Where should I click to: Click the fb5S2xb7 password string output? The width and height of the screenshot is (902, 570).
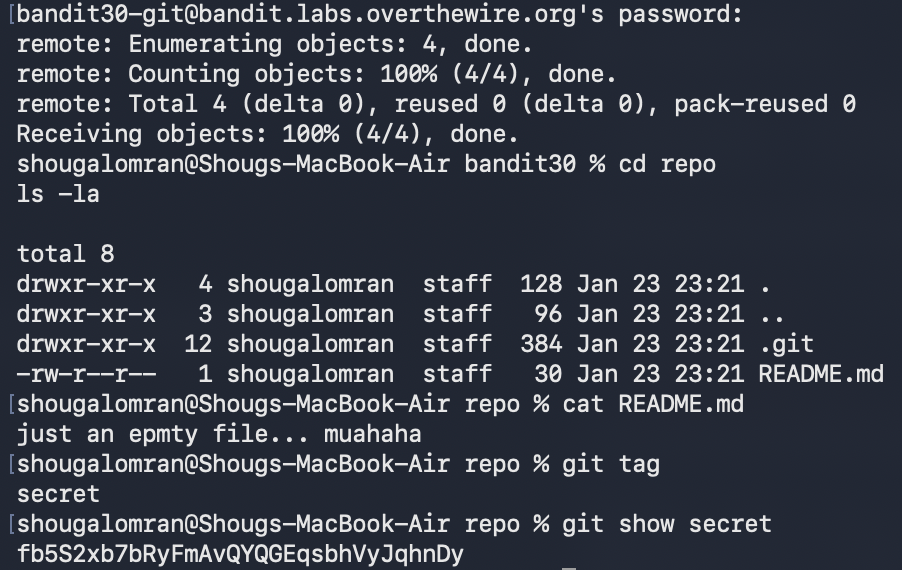coord(240,554)
